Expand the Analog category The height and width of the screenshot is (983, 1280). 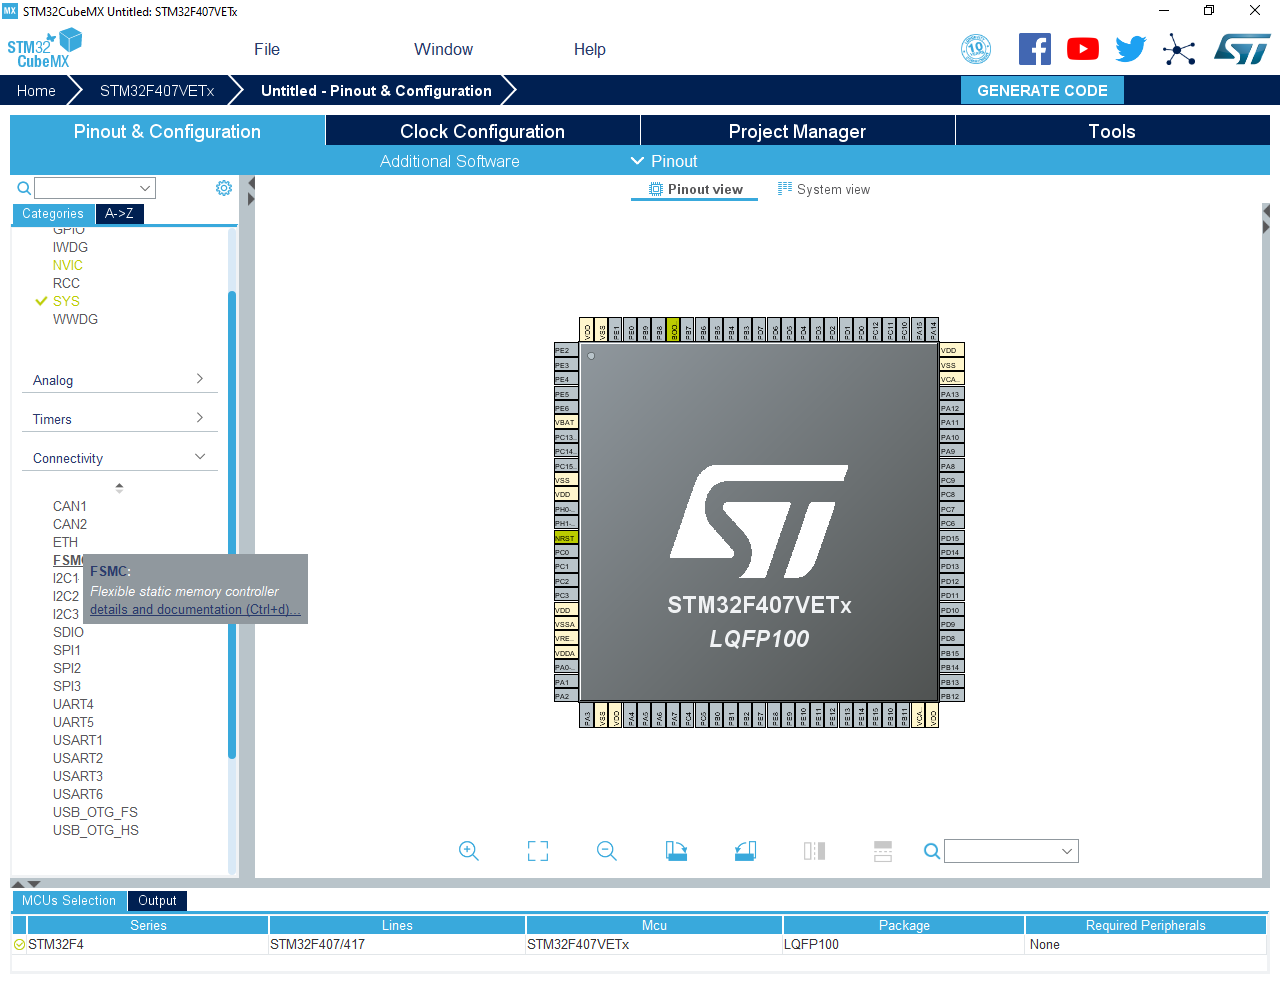[119, 380]
